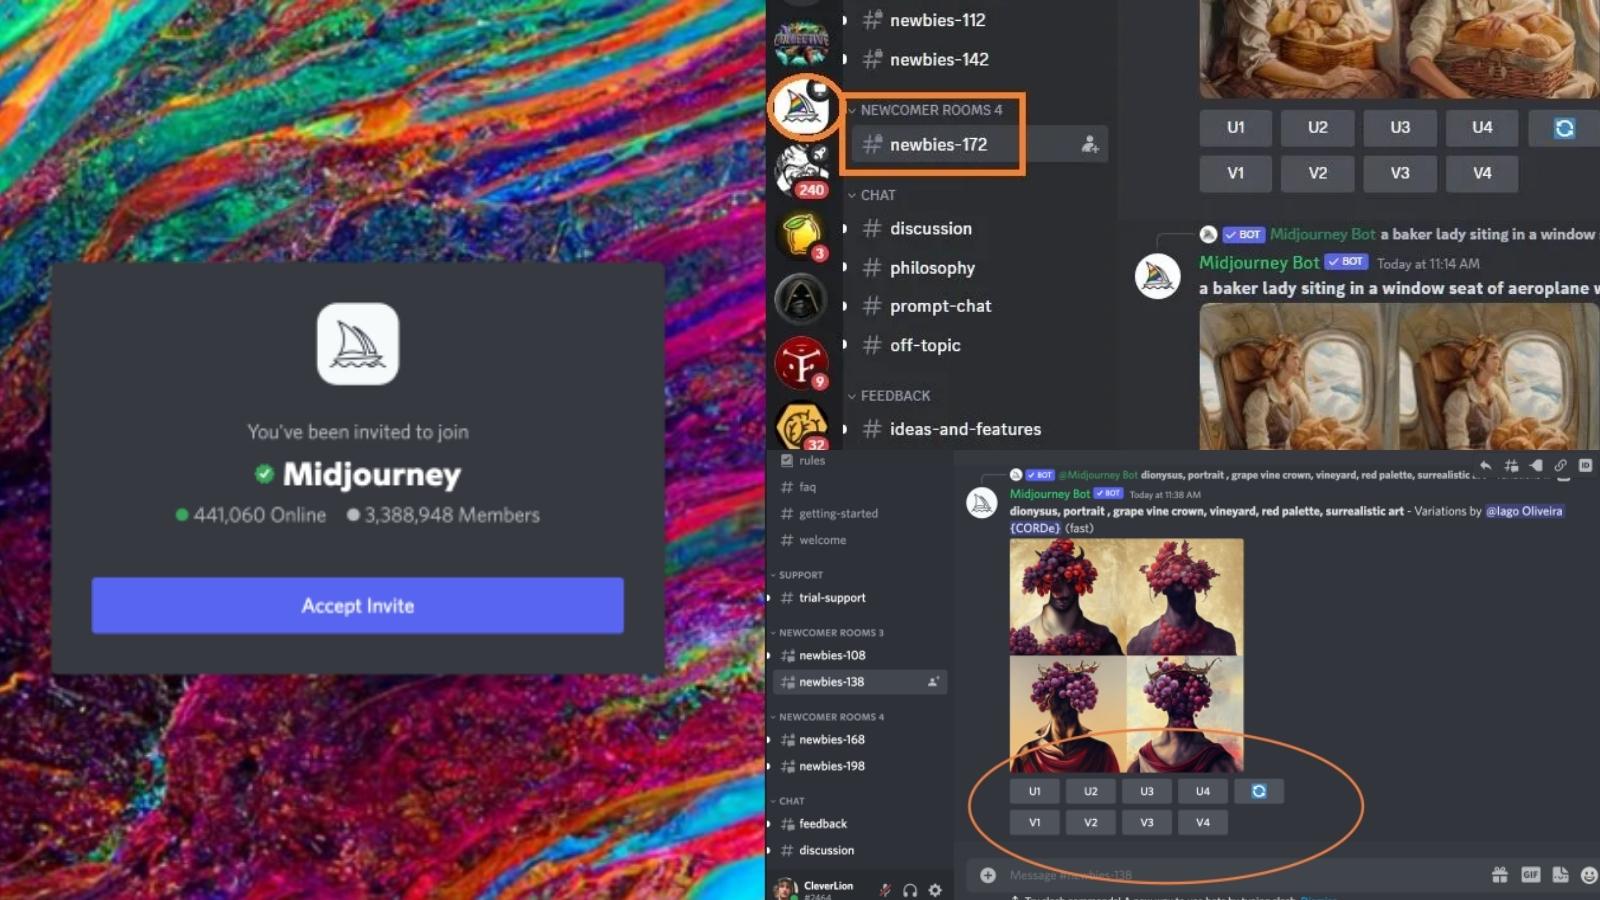
Task: Click the plus attachment icon
Action: 988,875
